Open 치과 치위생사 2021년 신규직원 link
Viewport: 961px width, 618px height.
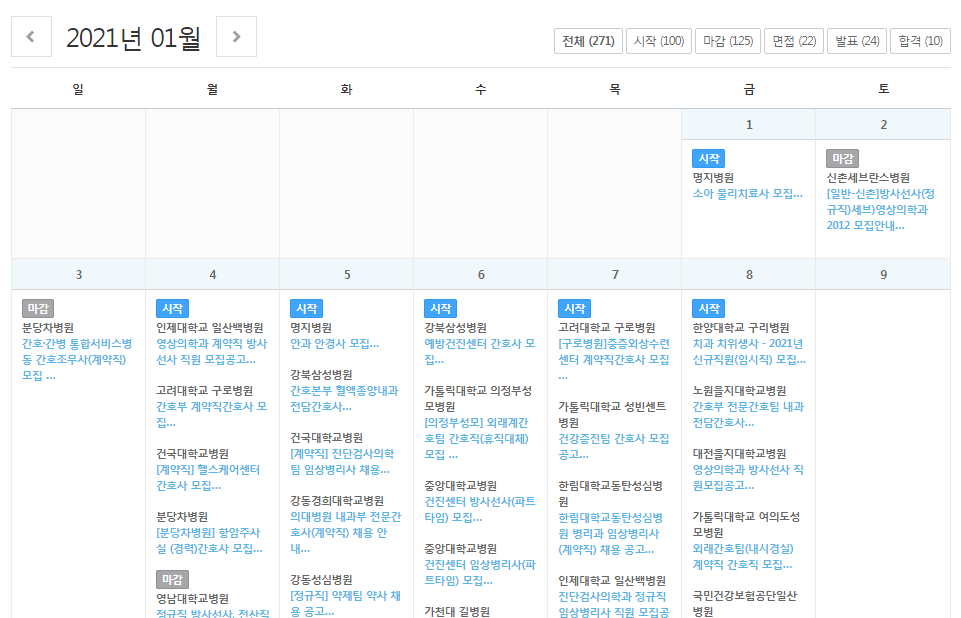749,352
